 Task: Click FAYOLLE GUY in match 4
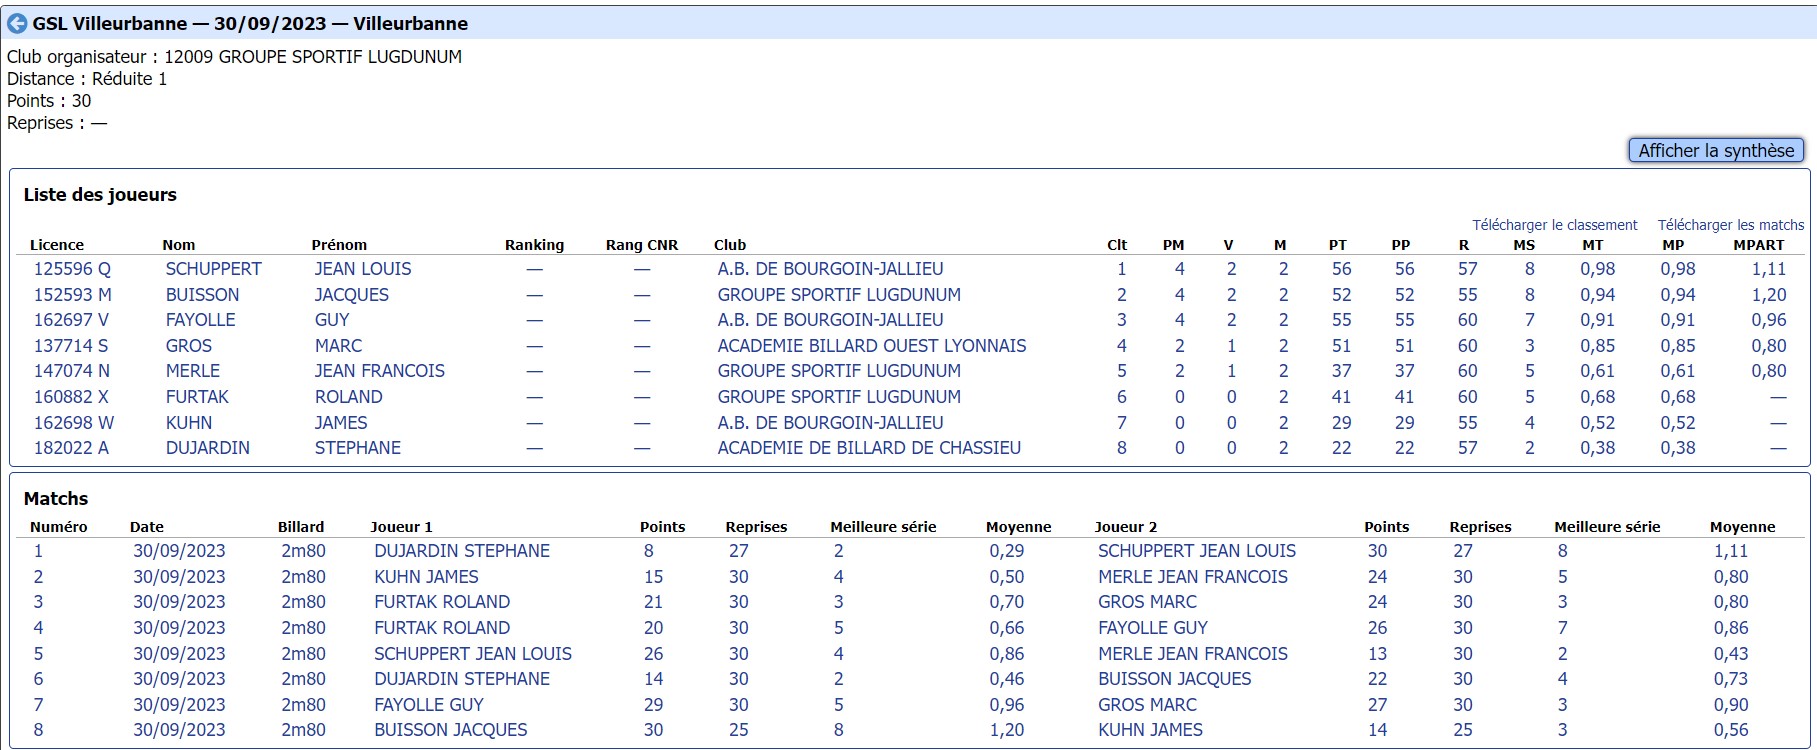(x=1153, y=628)
